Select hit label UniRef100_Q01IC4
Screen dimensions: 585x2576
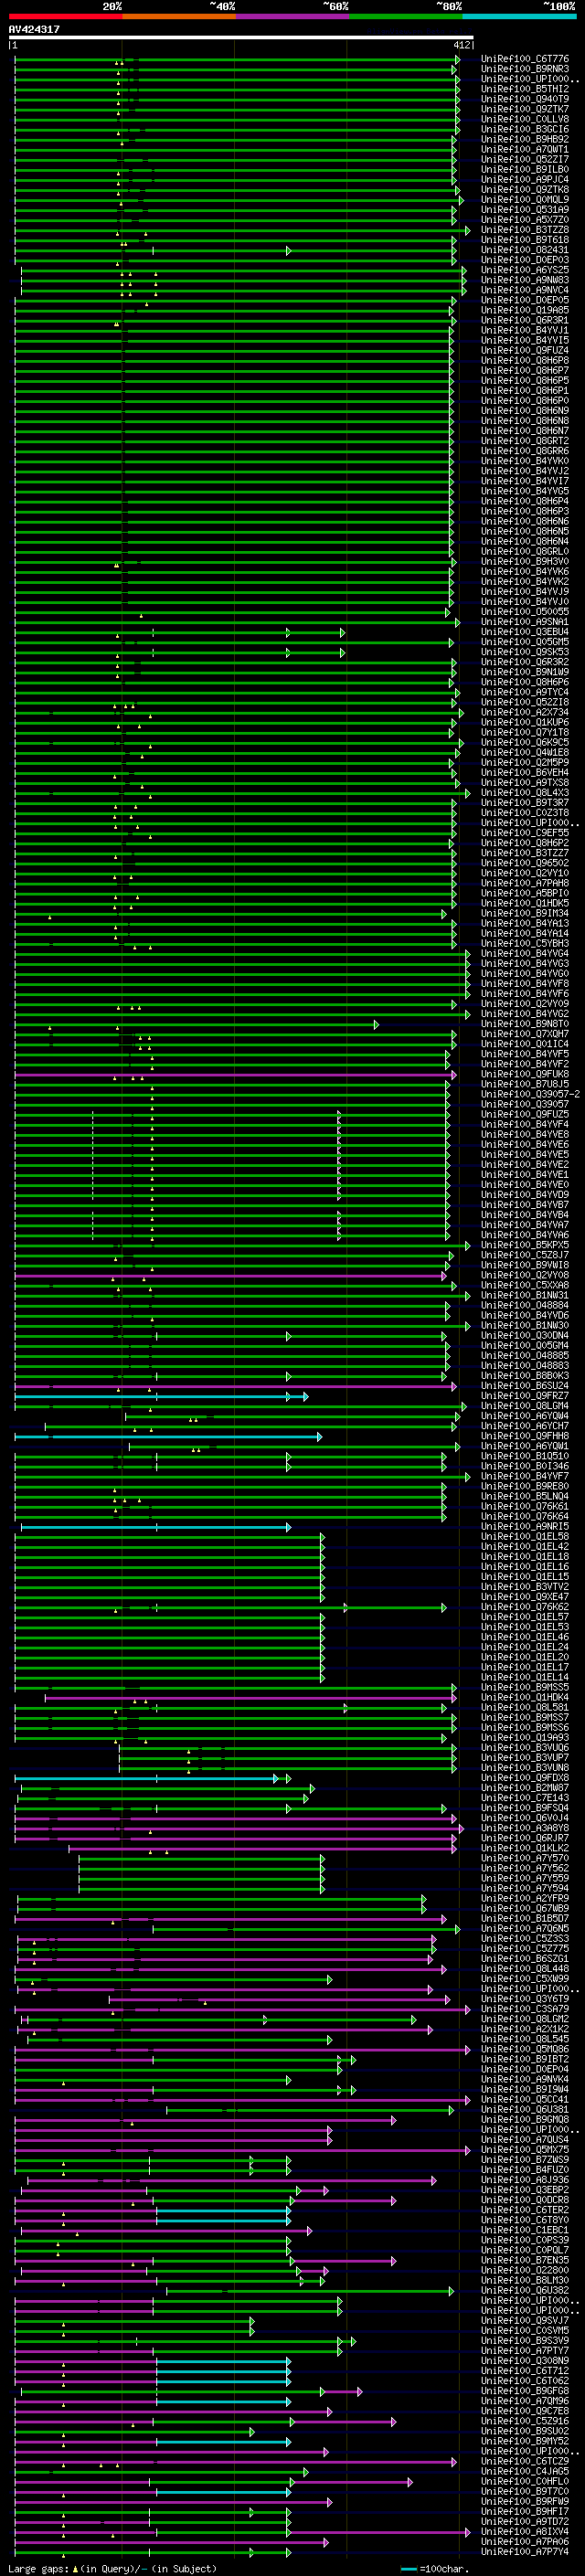(x=524, y=1044)
